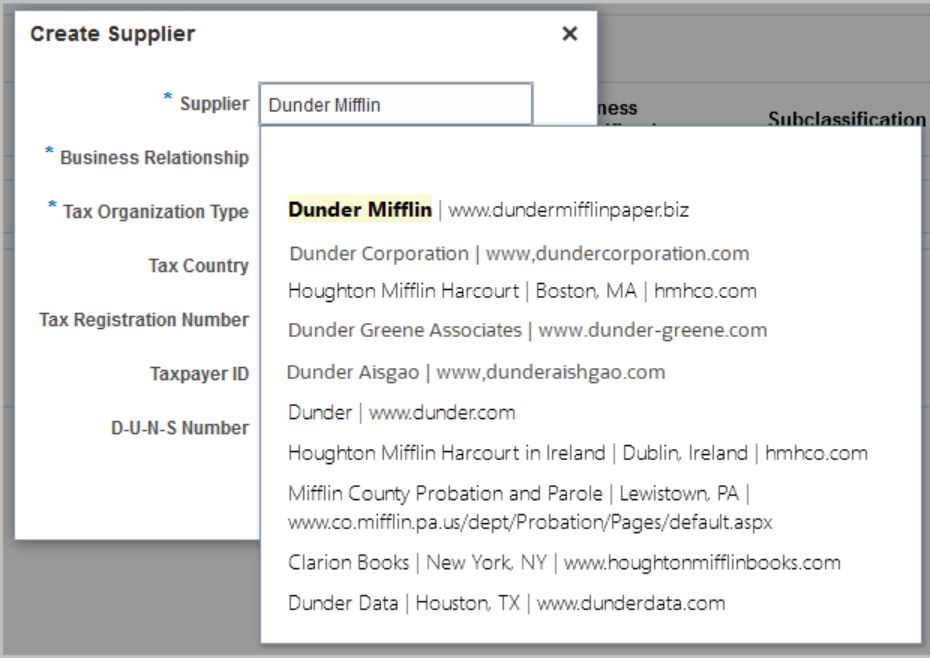Viewport: 930px width, 658px height.
Task: Choose Dunder Corporation from suggestions
Action: [519, 253]
